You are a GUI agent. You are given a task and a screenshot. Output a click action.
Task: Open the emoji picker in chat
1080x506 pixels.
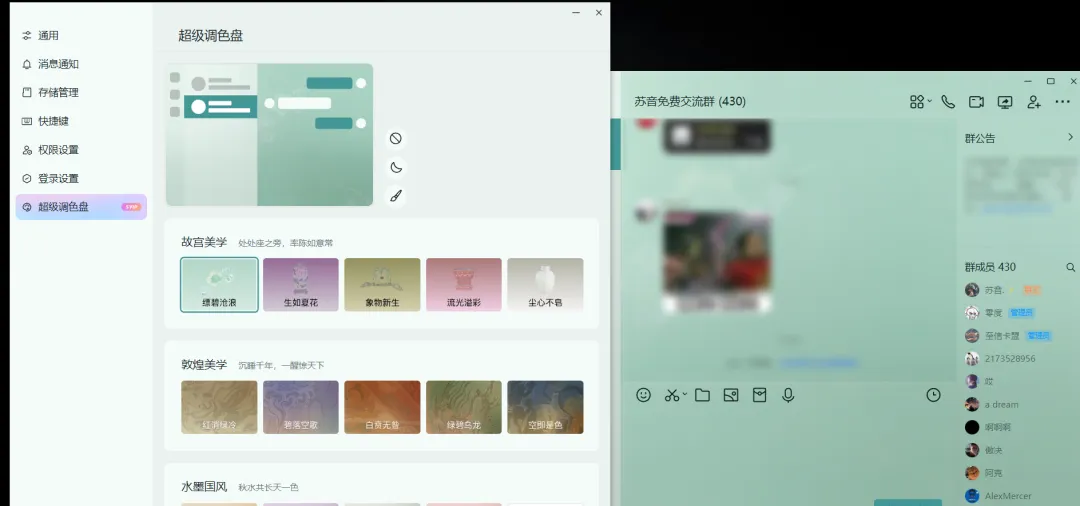click(644, 395)
